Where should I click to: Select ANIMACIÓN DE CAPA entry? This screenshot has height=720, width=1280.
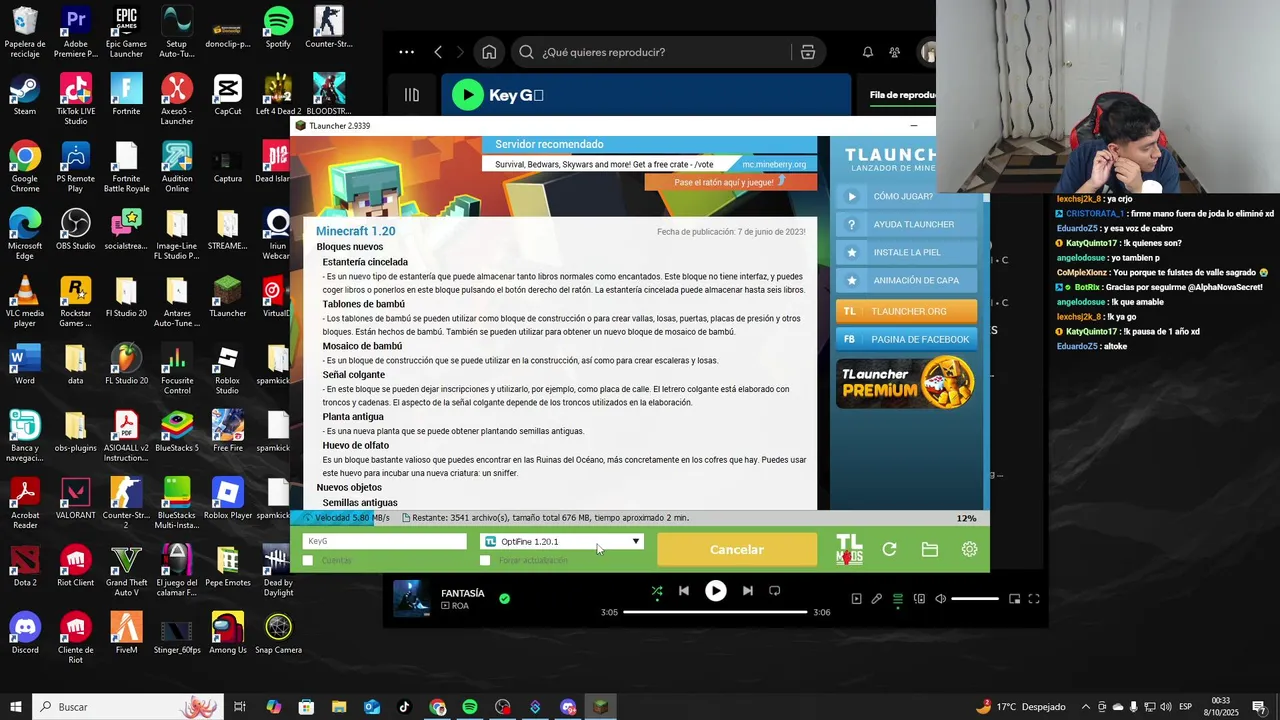pos(906,281)
